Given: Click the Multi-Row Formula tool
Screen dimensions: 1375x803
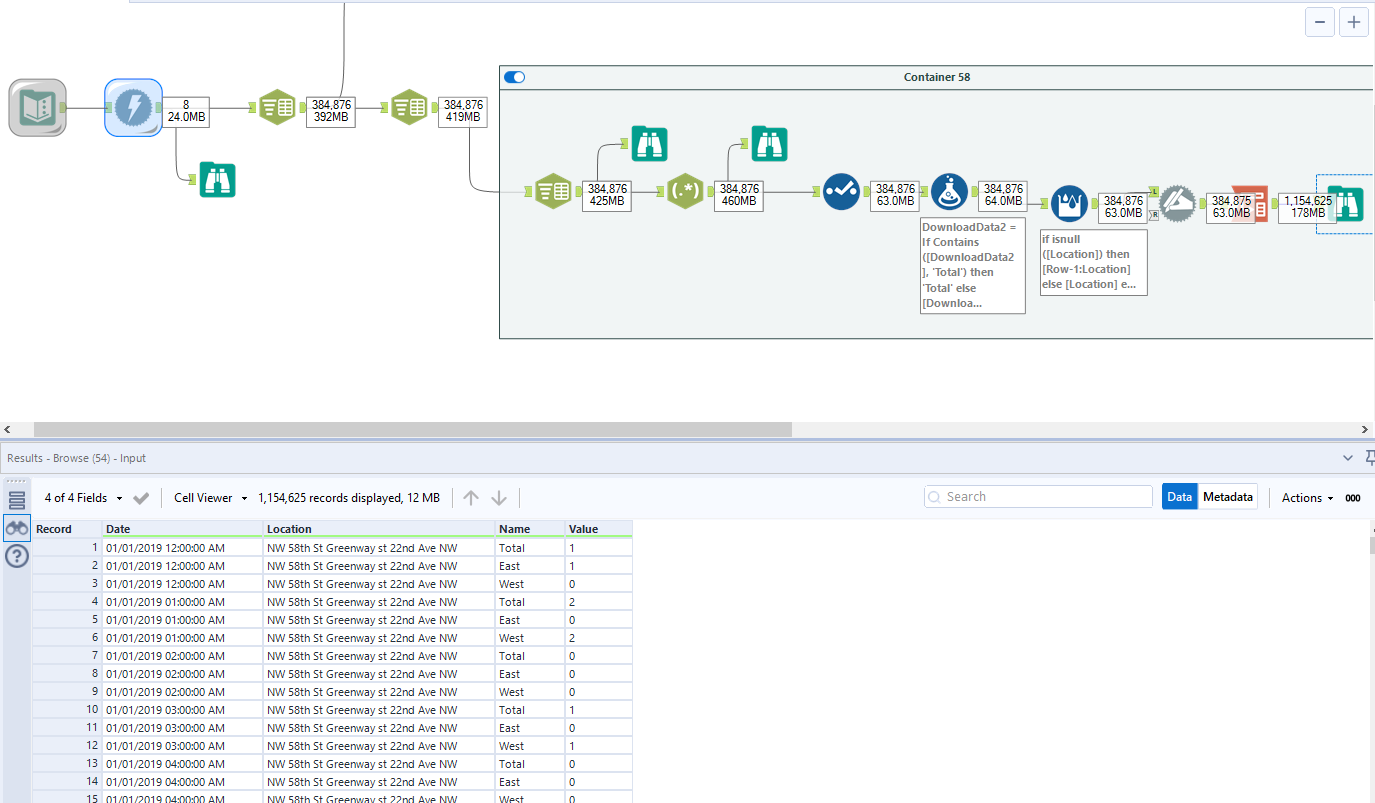Looking at the screenshot, I should point(1069,203).
